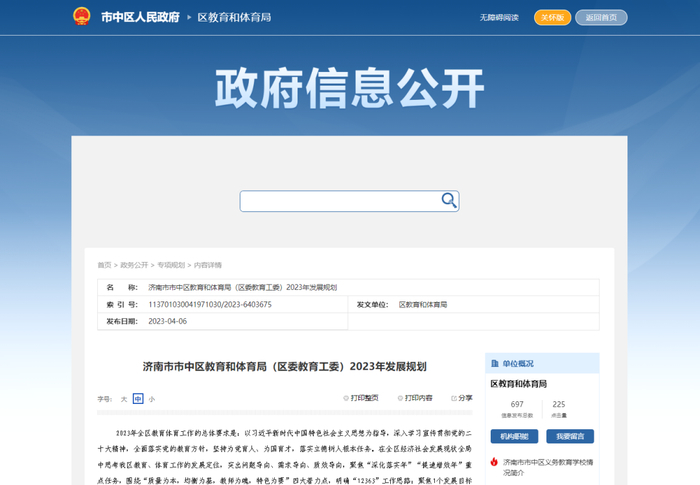The width and height of the screenshot is (700, 485).
Task: Click 政府信息公开 banner title
Action: pos(350,88)
